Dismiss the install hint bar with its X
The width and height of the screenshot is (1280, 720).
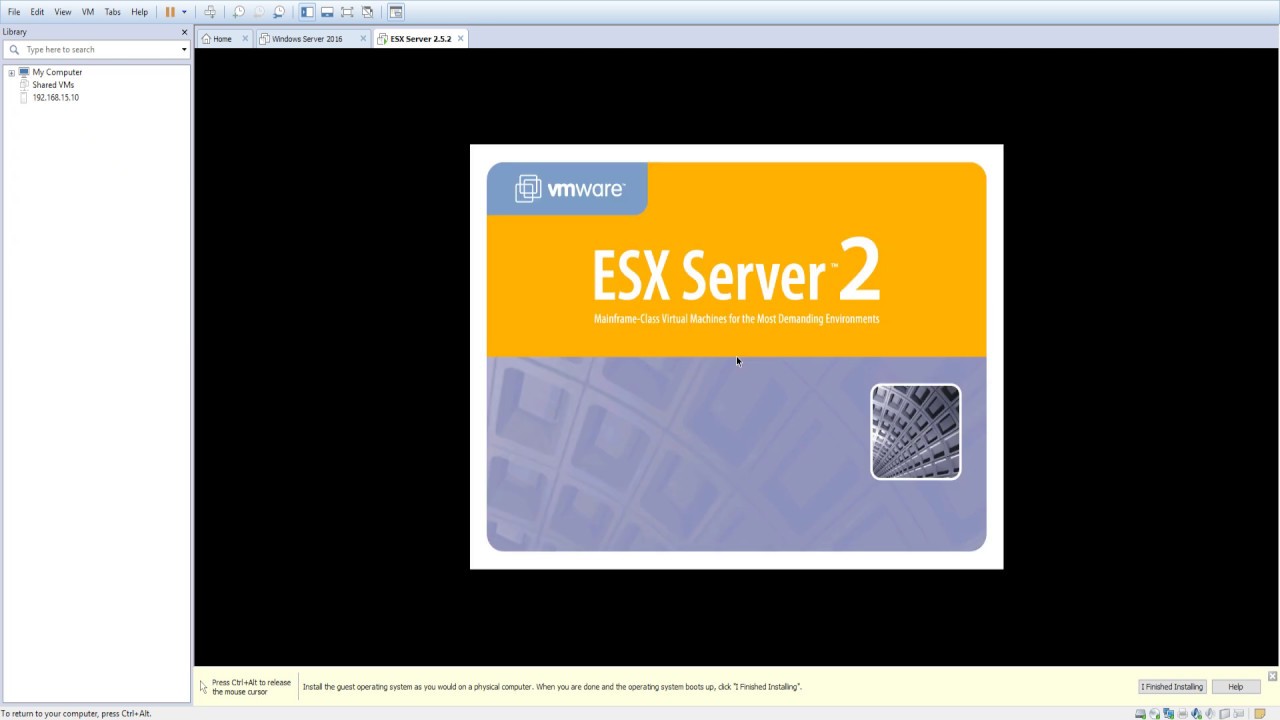tap(1272, 676)
